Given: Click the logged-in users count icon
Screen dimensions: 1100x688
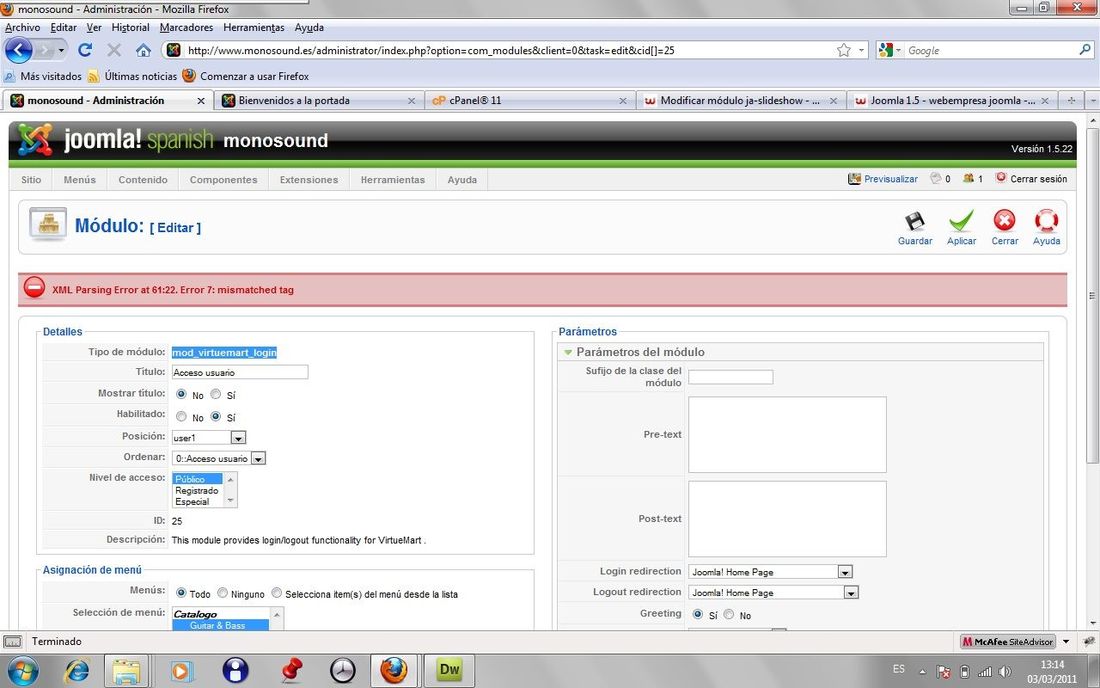Looking at the screenshot, I should point(968,178).
